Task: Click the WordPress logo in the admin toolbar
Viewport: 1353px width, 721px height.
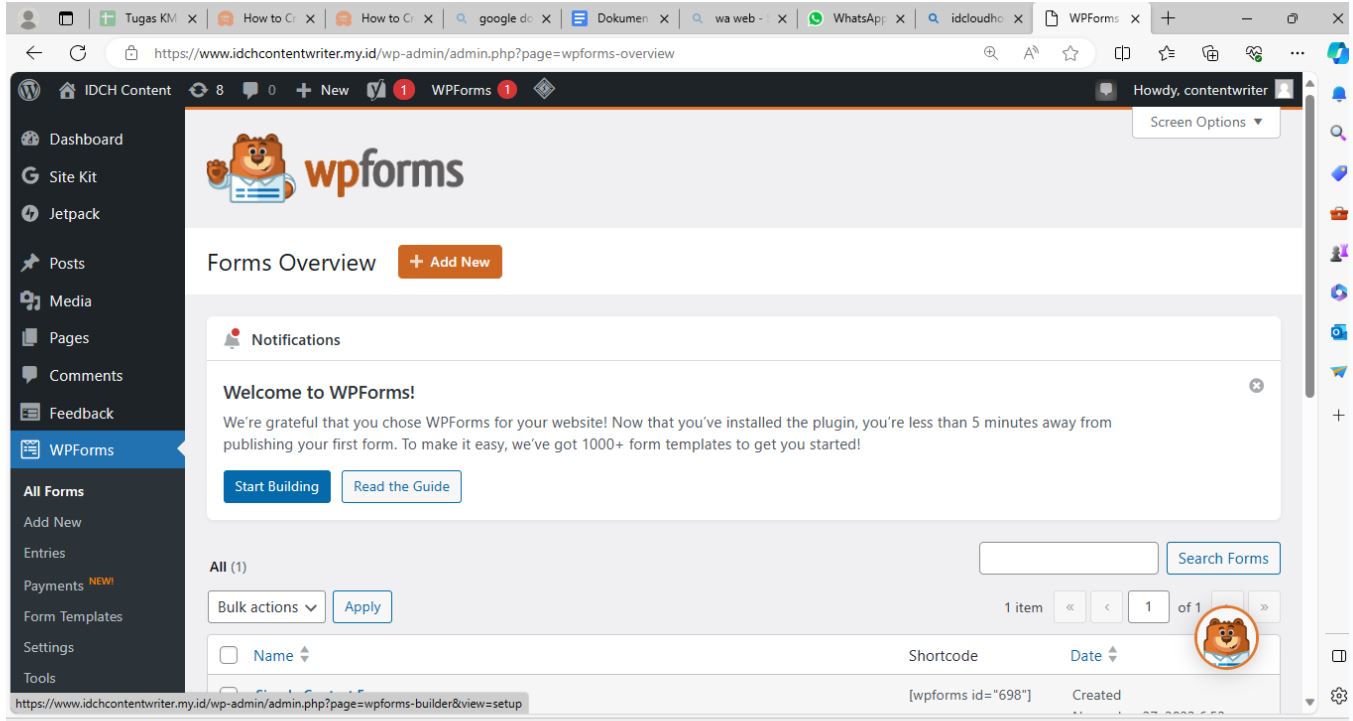Action: tap(28, 89)
